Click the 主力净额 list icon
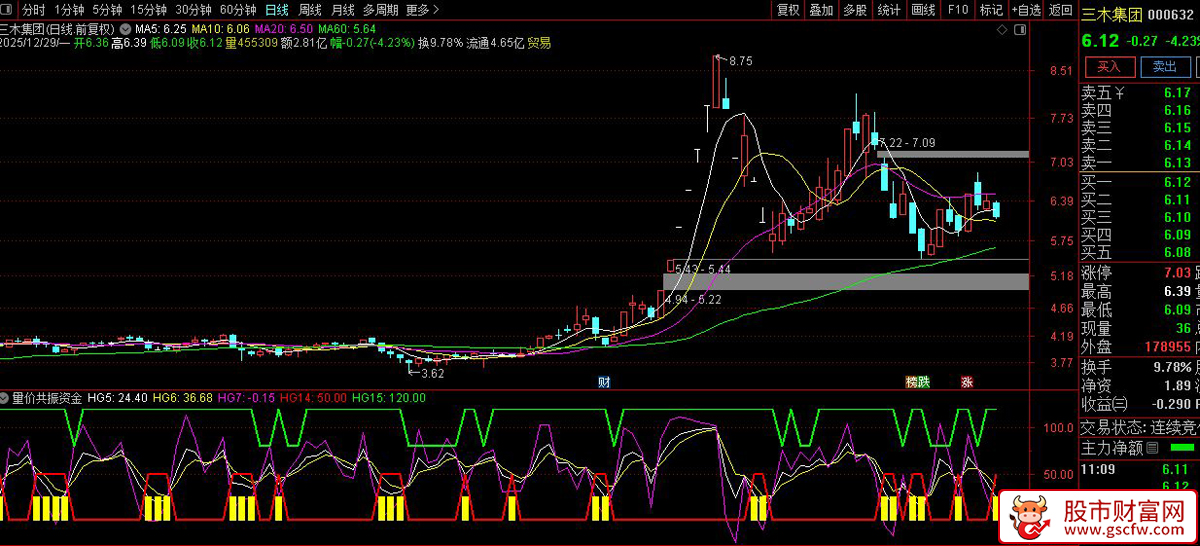 [x=1152, y=447]
